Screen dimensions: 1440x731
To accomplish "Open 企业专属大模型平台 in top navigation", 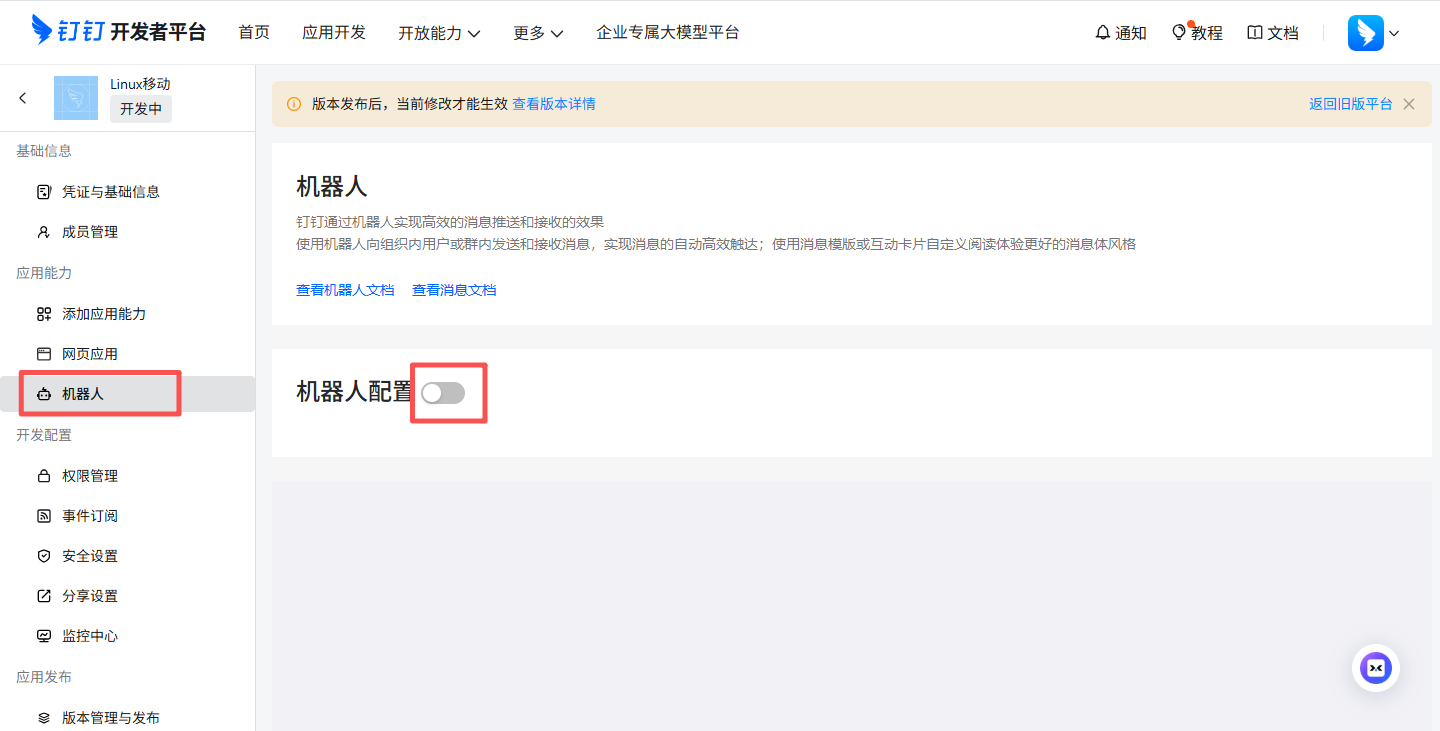I will click(x=668, y=33).
